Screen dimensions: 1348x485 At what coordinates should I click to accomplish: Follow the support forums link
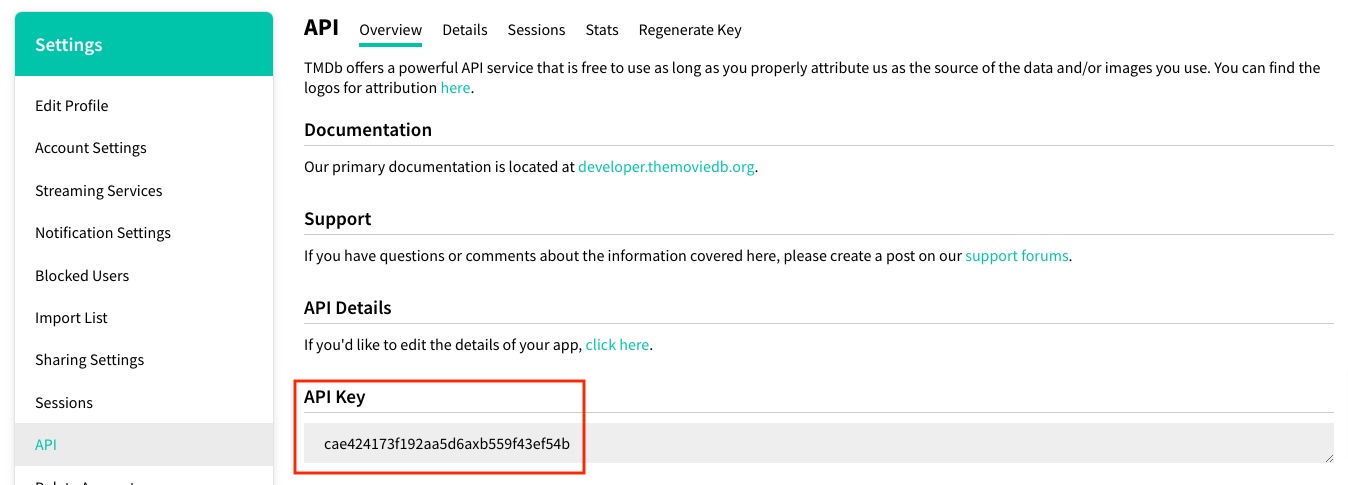[1016, 256]
